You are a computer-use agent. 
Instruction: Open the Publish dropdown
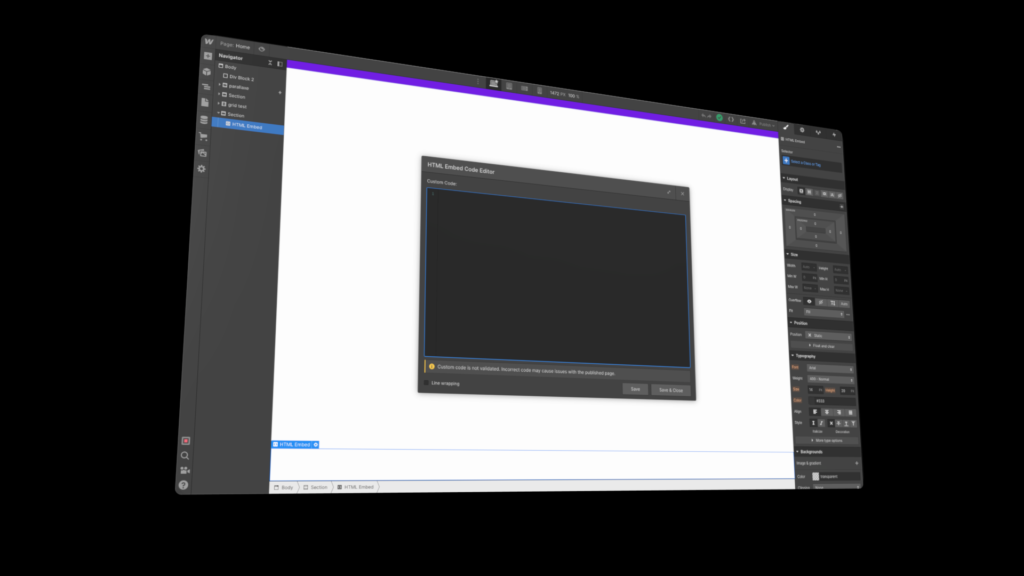(x=763, y=124)
